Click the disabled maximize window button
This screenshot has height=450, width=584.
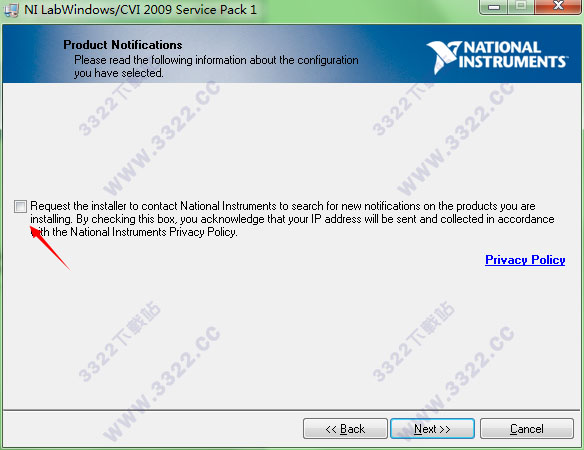pos(521,6)
